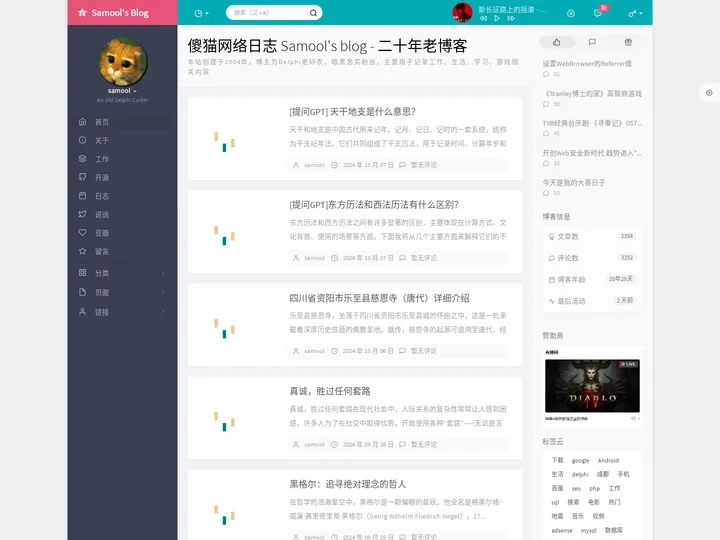Screen dimensions: 720x540
Task: Open sidebar post 今天是我的大喜日子
Action: [x=574, y=183]
